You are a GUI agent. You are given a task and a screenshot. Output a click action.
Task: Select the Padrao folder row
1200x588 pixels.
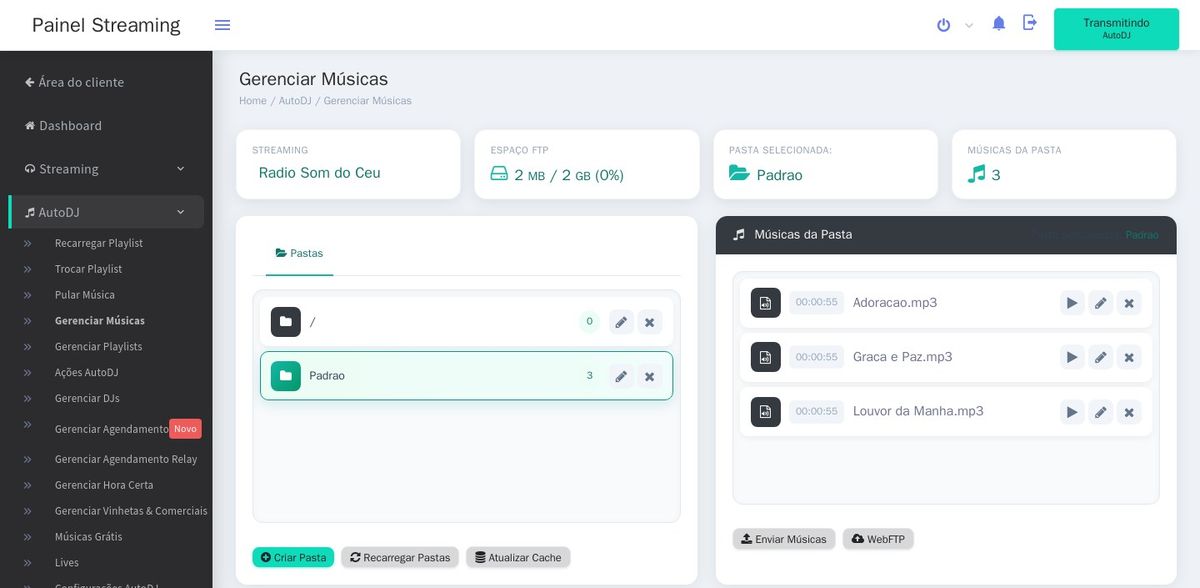coord(466,376)
